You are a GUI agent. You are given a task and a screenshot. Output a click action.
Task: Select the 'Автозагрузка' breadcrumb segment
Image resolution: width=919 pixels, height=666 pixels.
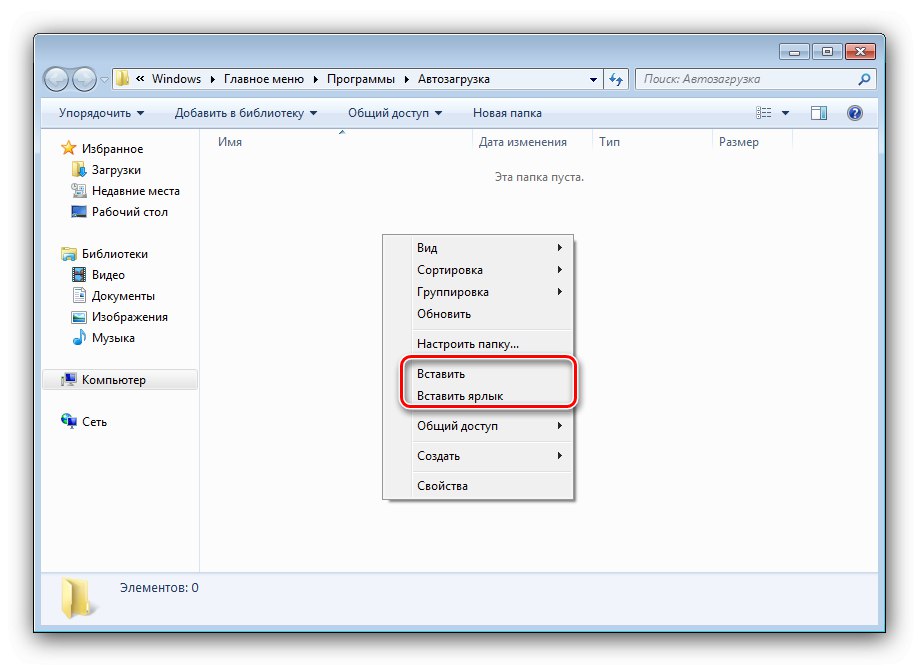coord(454,79)
